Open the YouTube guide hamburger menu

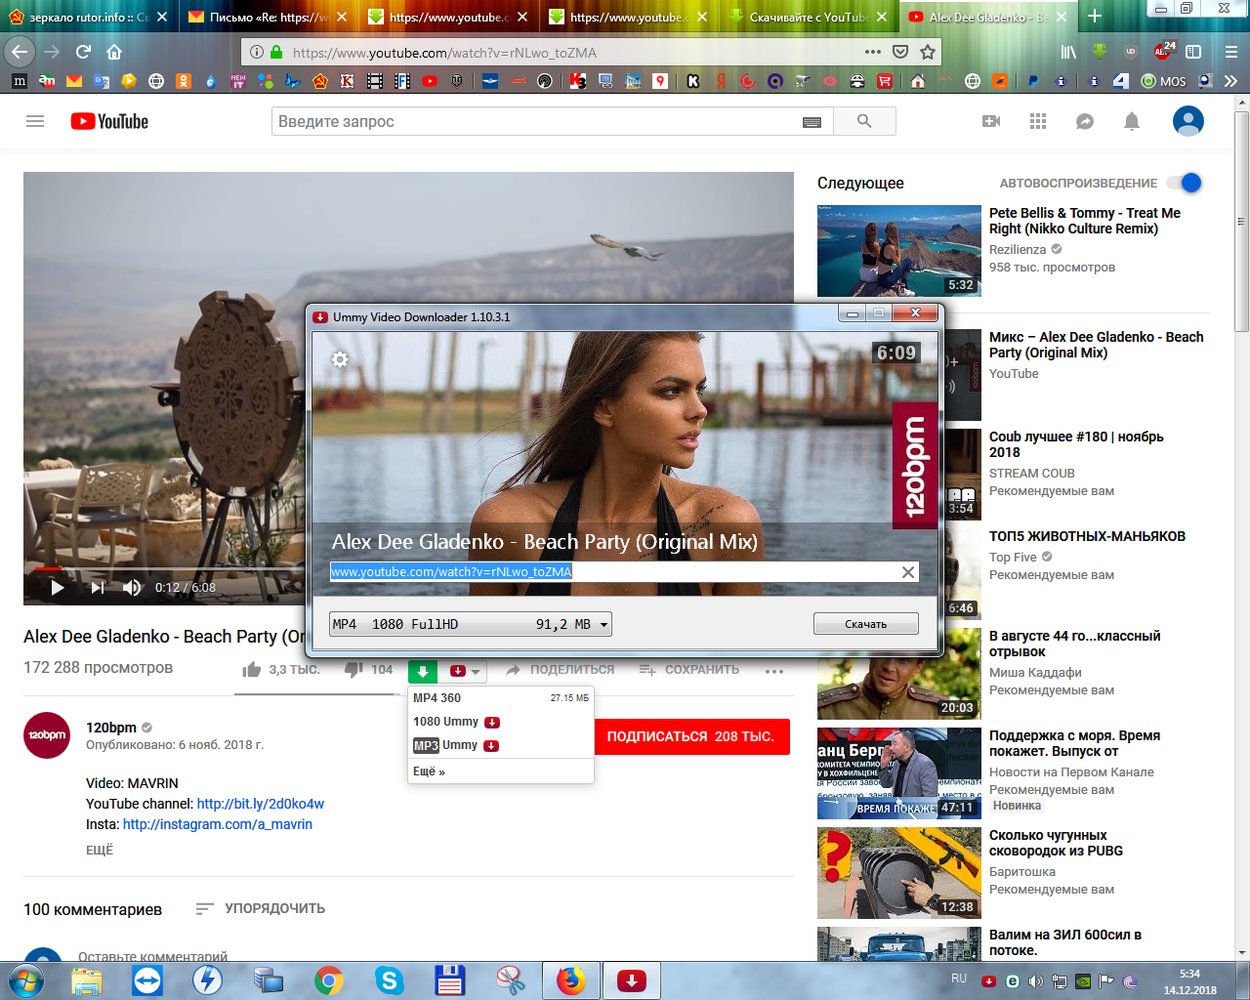tap(35, 121)
